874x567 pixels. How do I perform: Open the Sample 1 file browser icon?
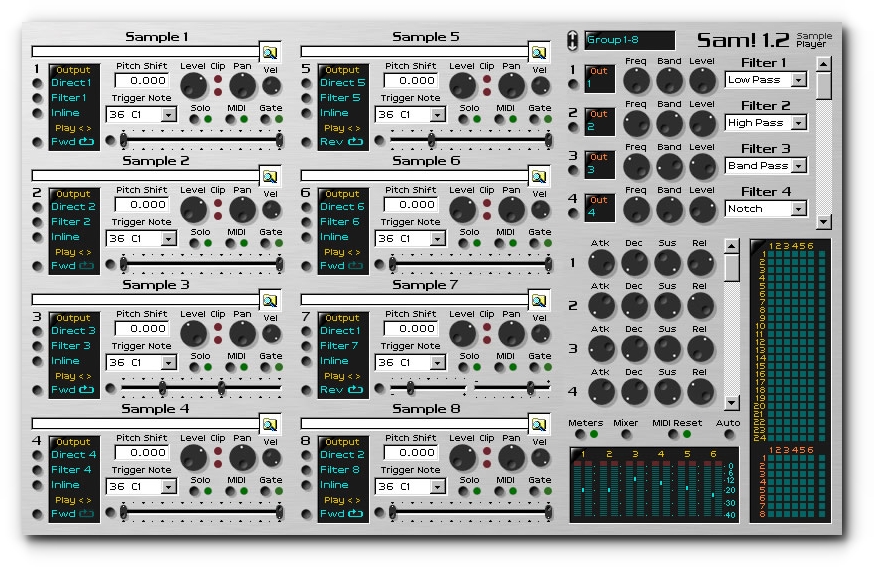(270, 52)
